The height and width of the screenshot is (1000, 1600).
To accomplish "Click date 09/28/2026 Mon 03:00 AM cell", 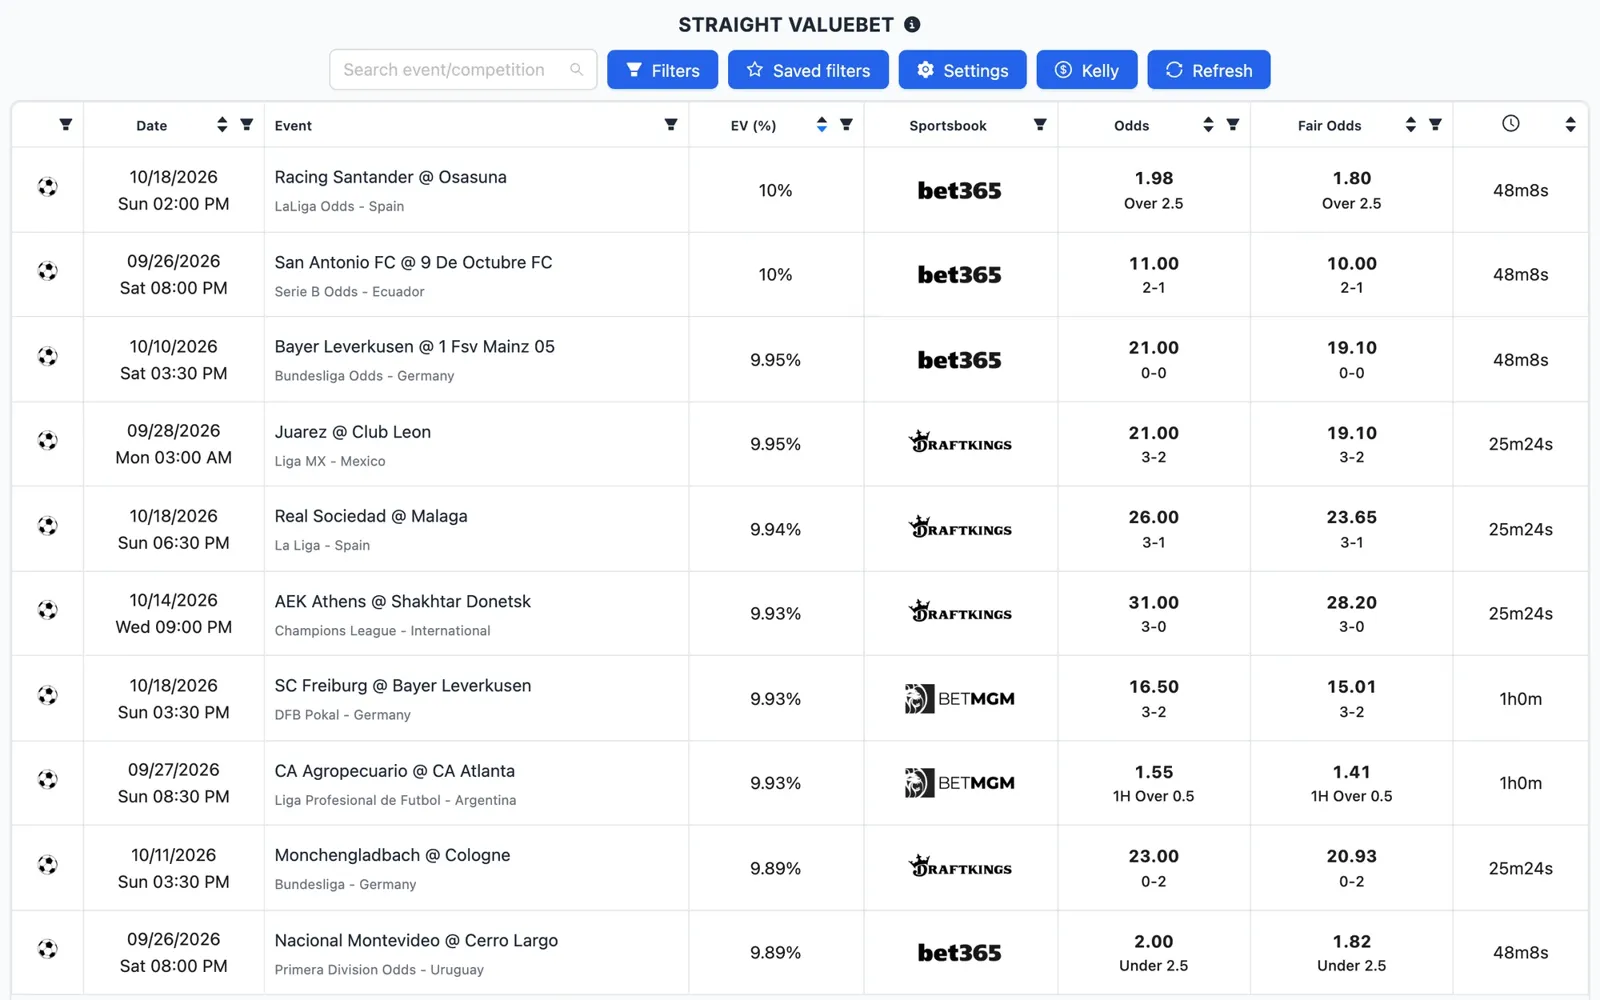I will 174,444.
